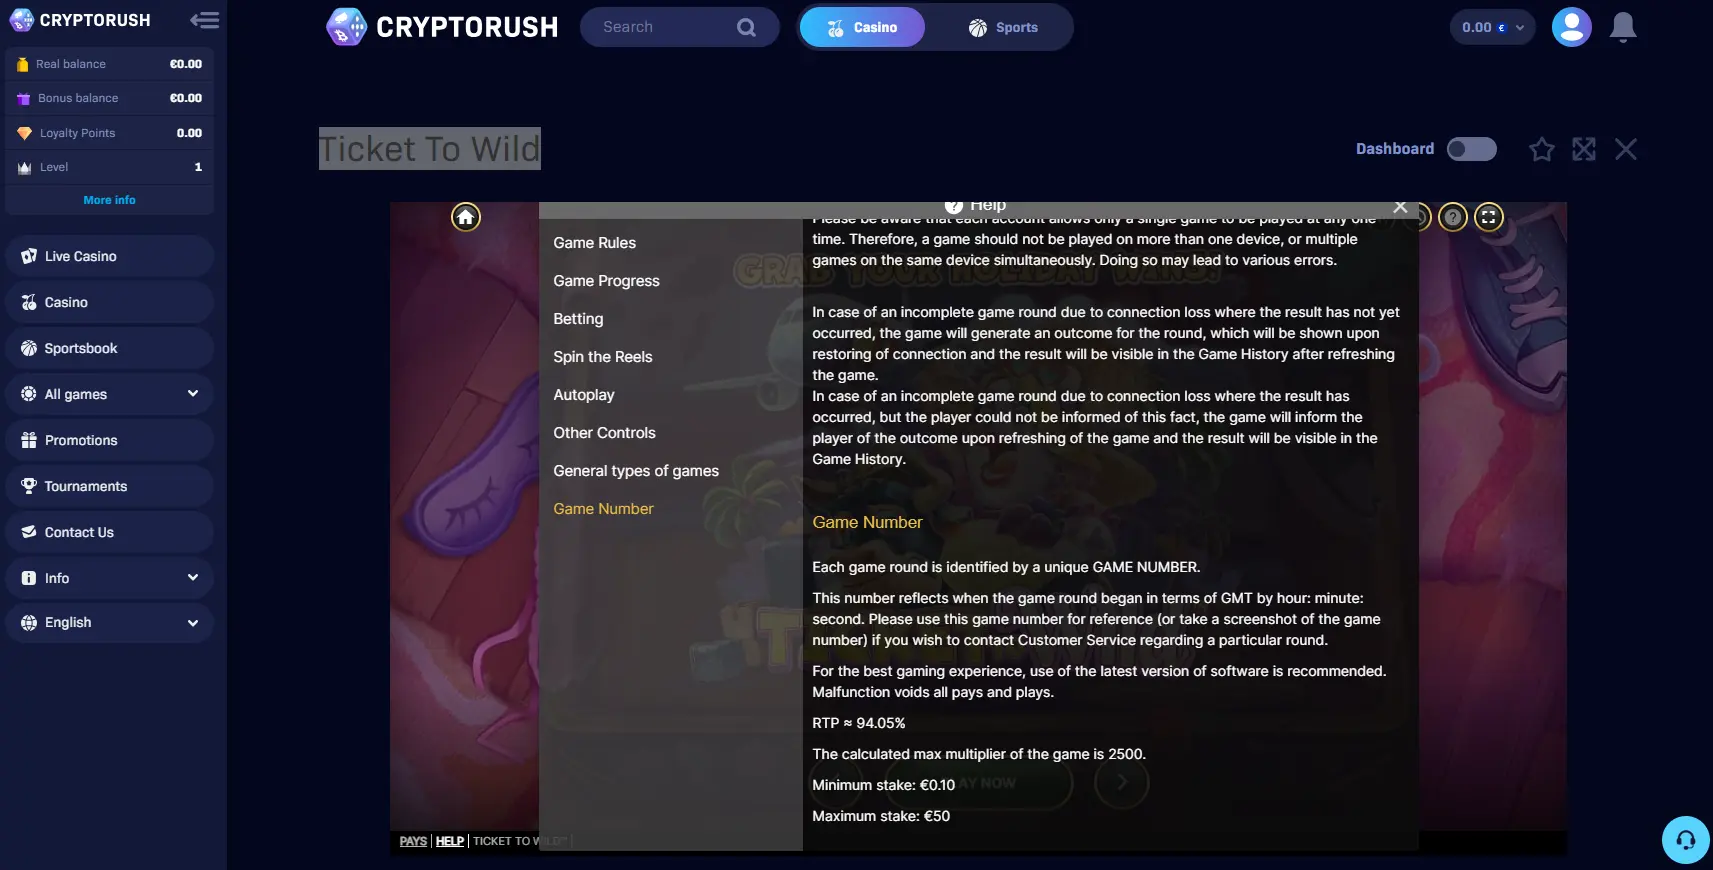Expand the All games menu
The image size is (1713, 870).
(110, 394)
